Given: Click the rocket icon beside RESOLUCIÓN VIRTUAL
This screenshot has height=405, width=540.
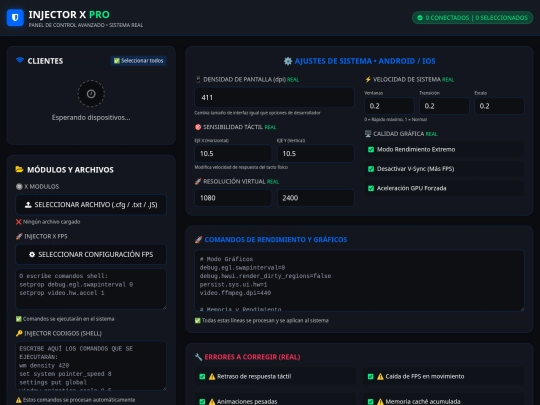Looking at the screenshot, I should click(198, 181).
